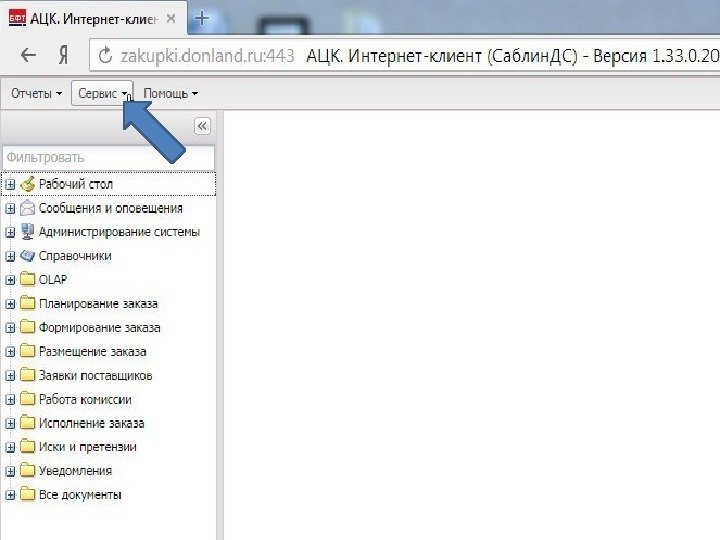720x540 pixels.
Task: Go back with browser back arrow
Action: (x=28, y=56)
